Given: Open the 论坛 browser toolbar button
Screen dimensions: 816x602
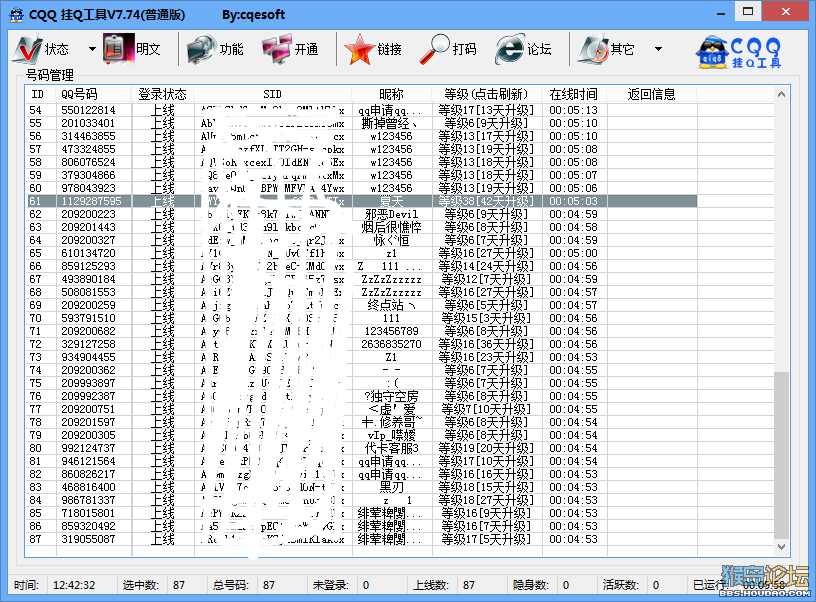Looking at the screenshot, I should point(524,49).
